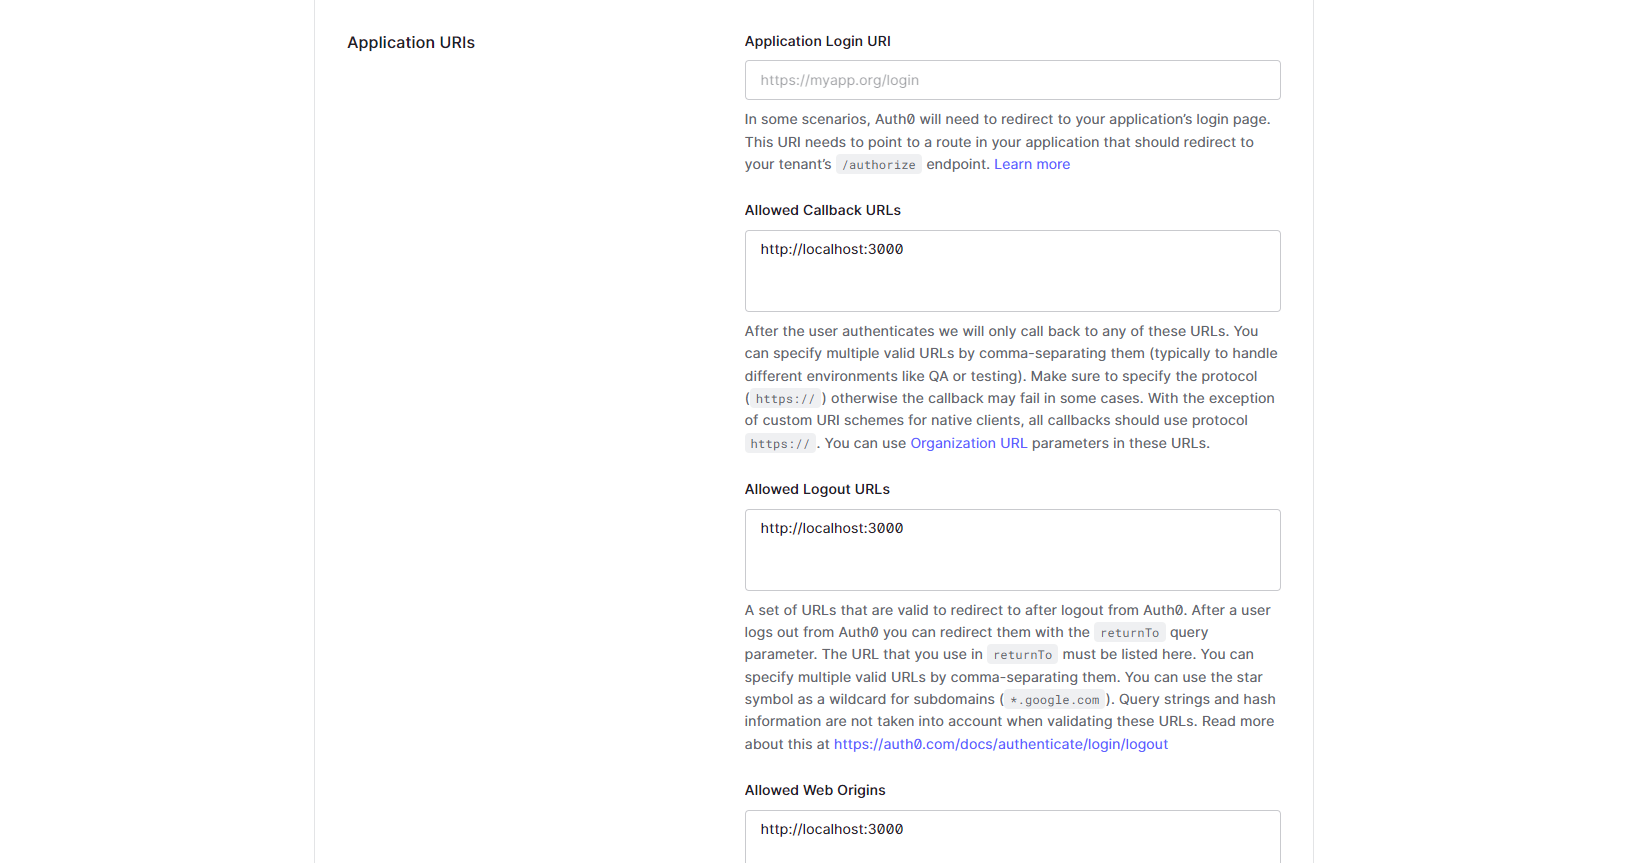Screen dimensions: 1630x863
Task: Select the localhost URL in Logout URLs box
Action: 832,528
